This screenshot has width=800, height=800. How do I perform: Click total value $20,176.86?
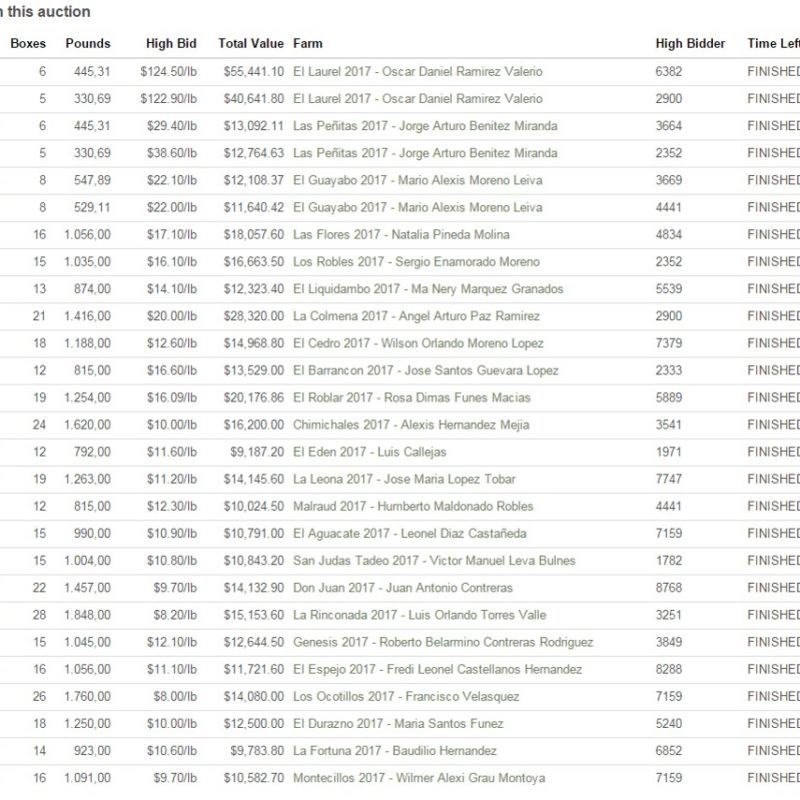point(254,397)
